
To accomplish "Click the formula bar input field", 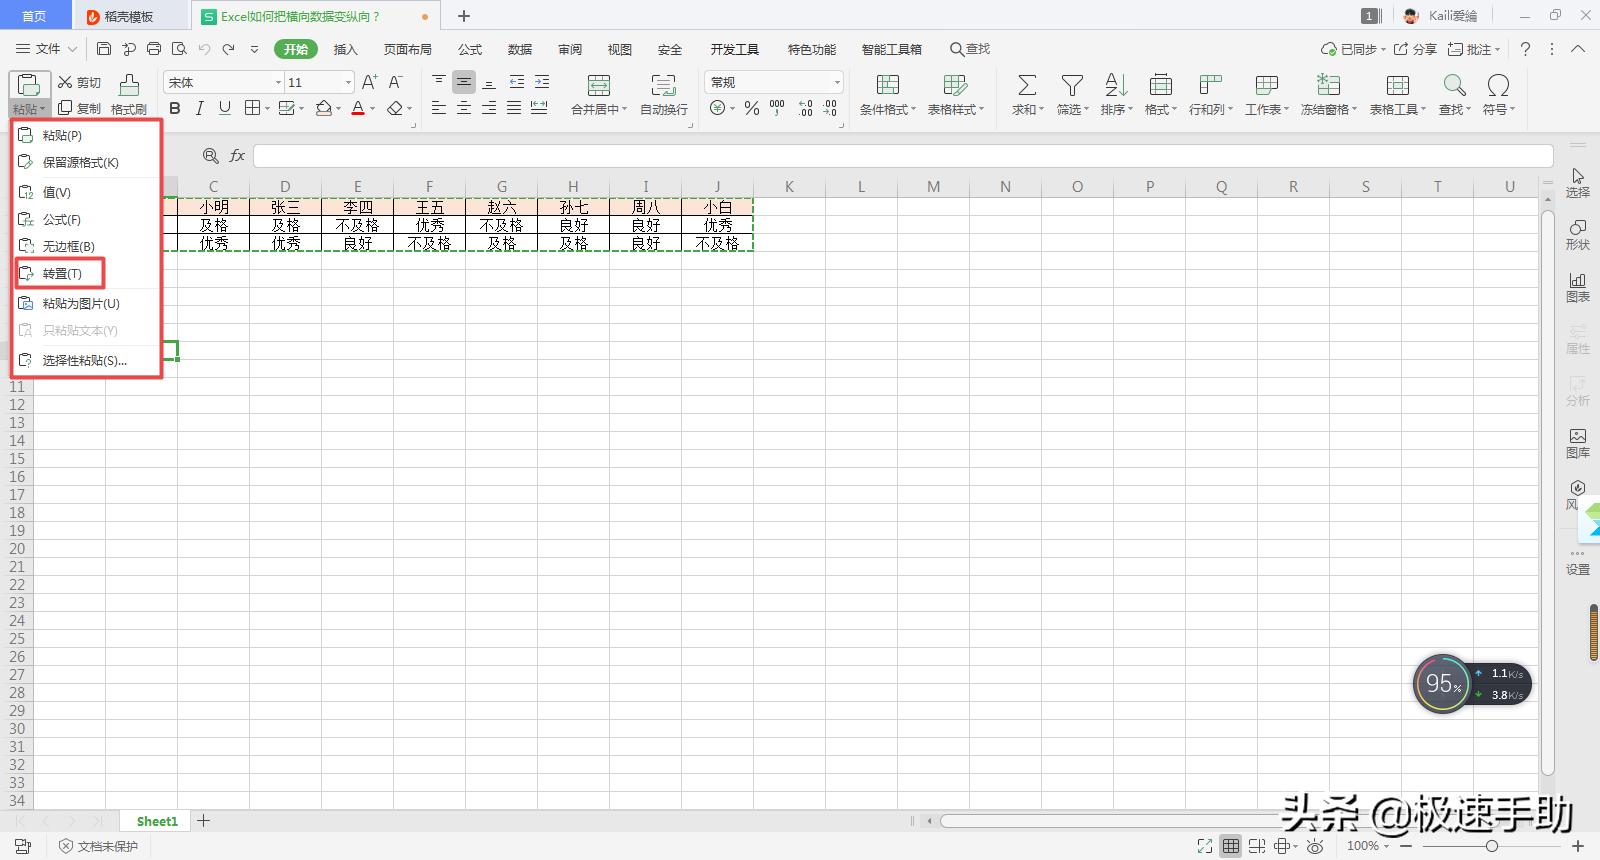I will click(x=900, y=156).
